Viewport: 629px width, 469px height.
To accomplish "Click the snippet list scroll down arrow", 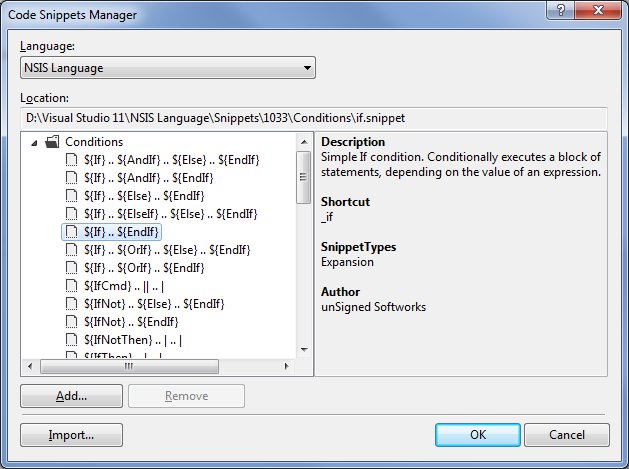I will 304,350.
